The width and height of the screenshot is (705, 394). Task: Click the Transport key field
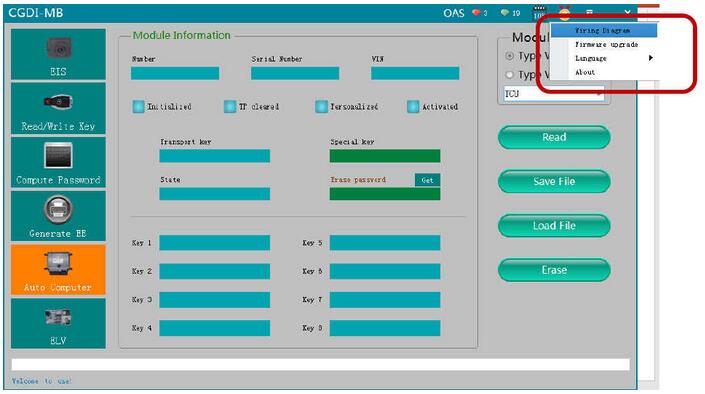point(214,156)
